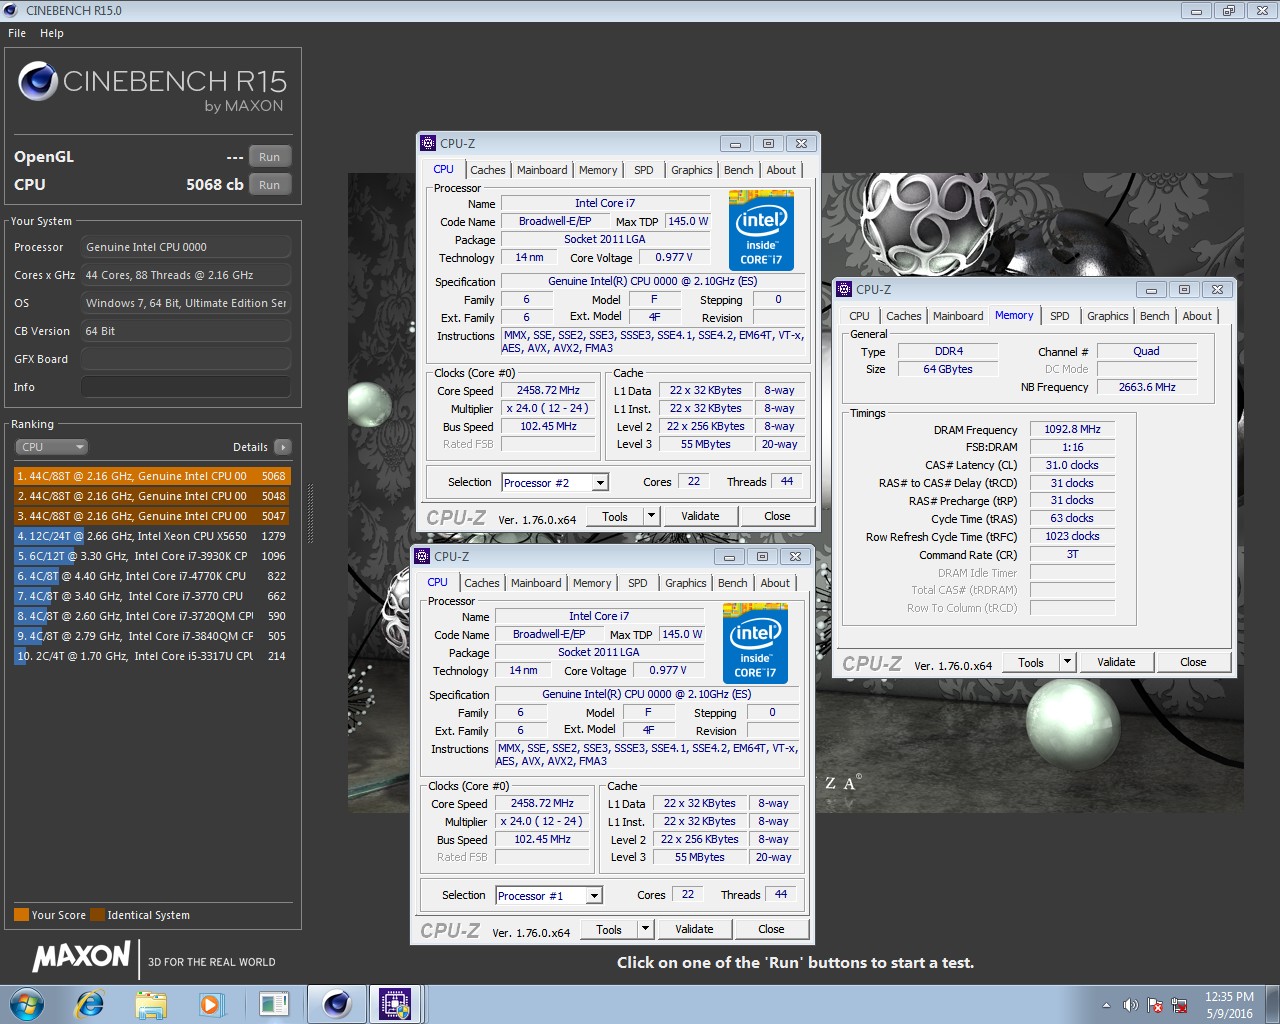Select the Xeon X5650 ranking row
Screen dimensions: 1280x1024
point(152,536)
